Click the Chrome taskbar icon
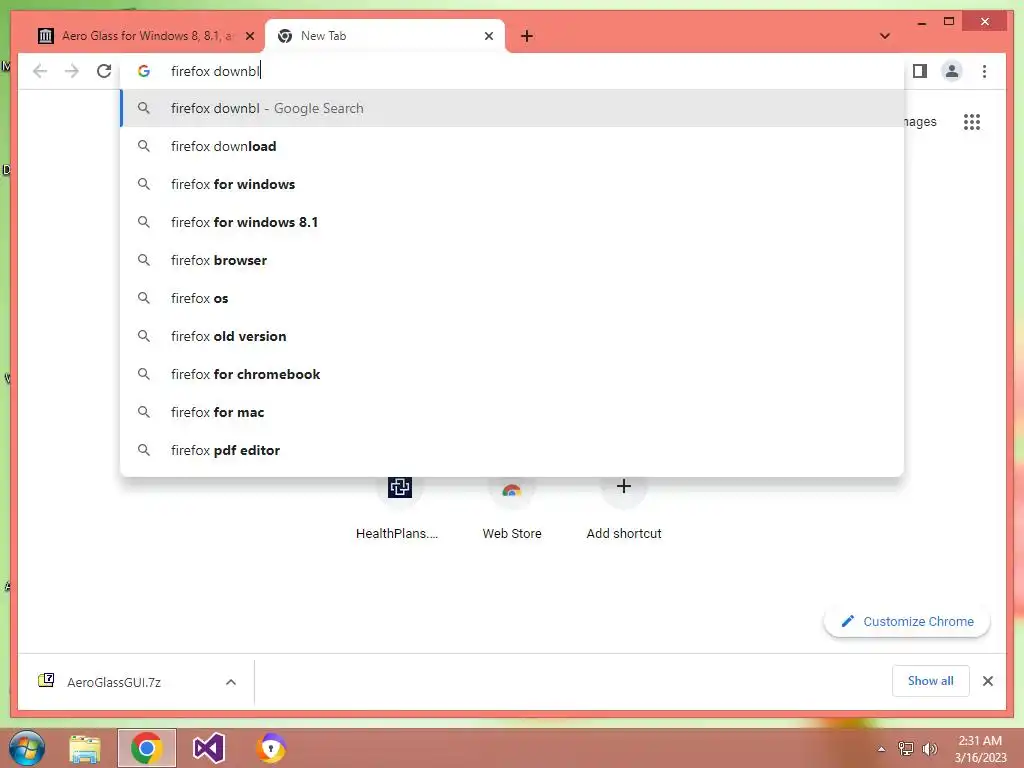1024x768 pixels. pyautogui.click(x=146, y=748)
